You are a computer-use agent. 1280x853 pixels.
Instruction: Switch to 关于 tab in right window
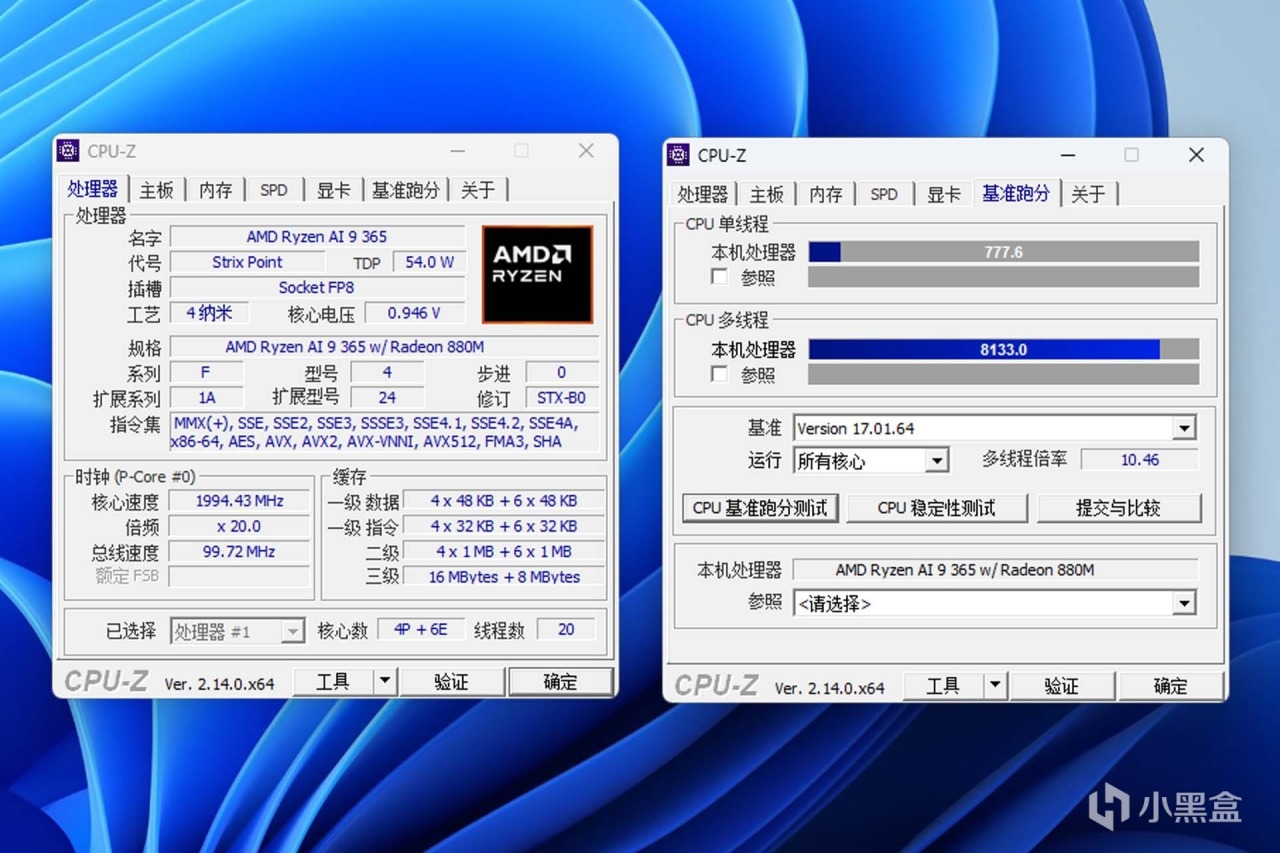(x=1088, y=194)
